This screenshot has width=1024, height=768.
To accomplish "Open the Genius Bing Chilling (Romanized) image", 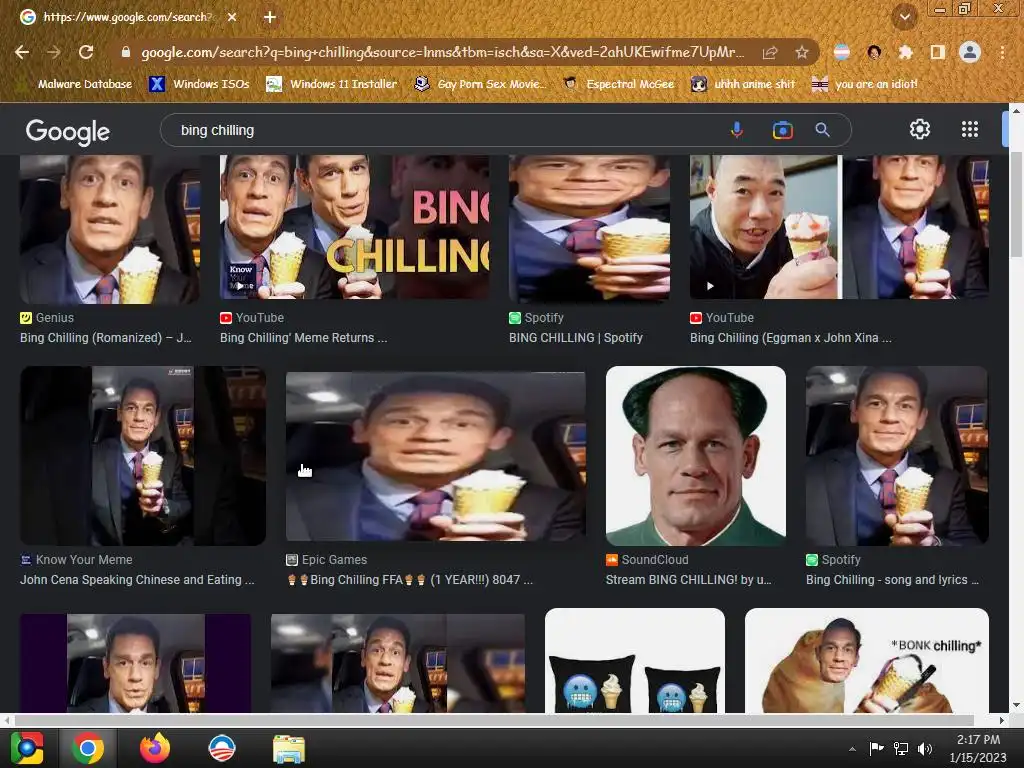I will point(110,229).
